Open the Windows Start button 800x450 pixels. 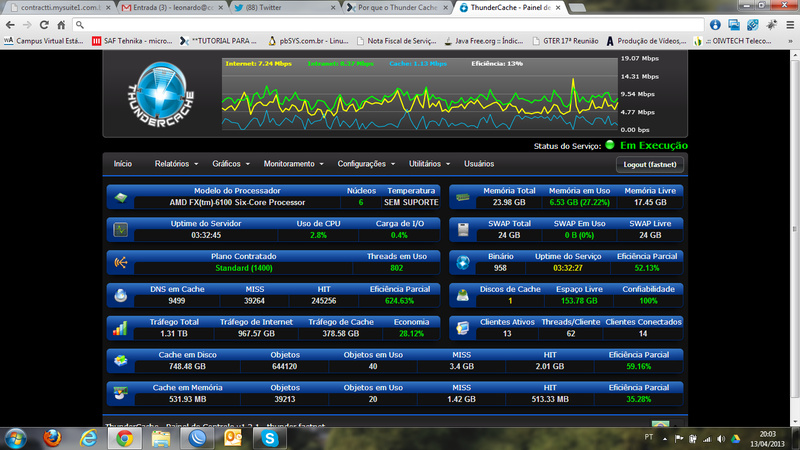(x=15, y=439)
